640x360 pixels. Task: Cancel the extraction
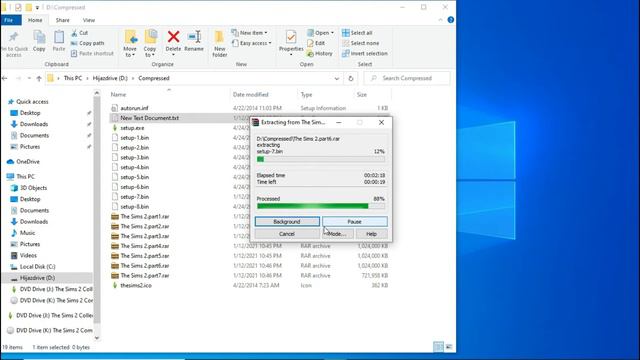pos(287,234)
